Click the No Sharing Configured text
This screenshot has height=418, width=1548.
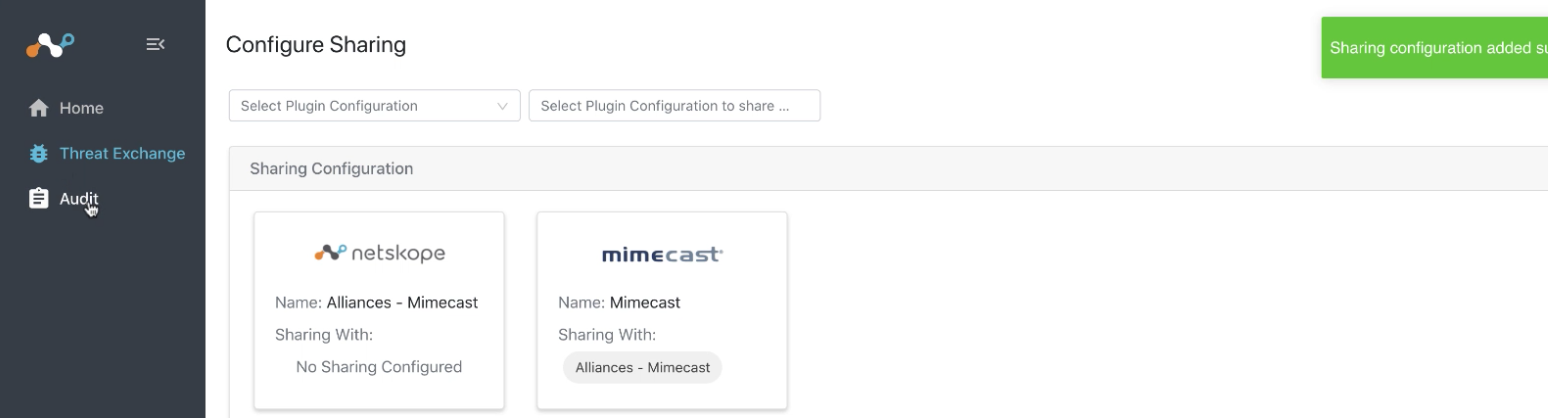click(x=379, y=367)
